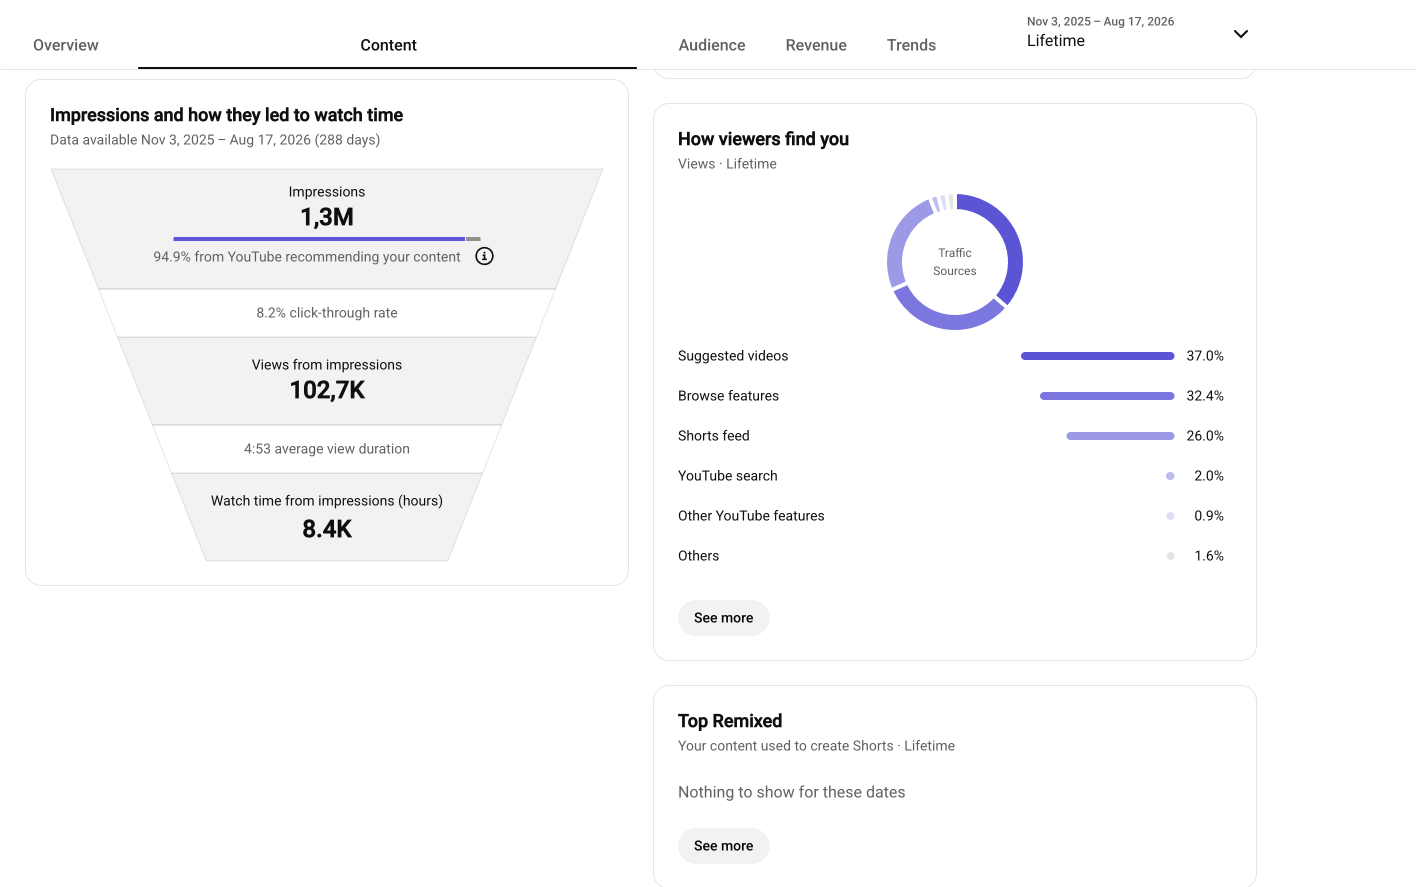The image size is (1416, 887).
Task: Click the info icon beside YouTube recommending text
Action: [x=484, y=256]
